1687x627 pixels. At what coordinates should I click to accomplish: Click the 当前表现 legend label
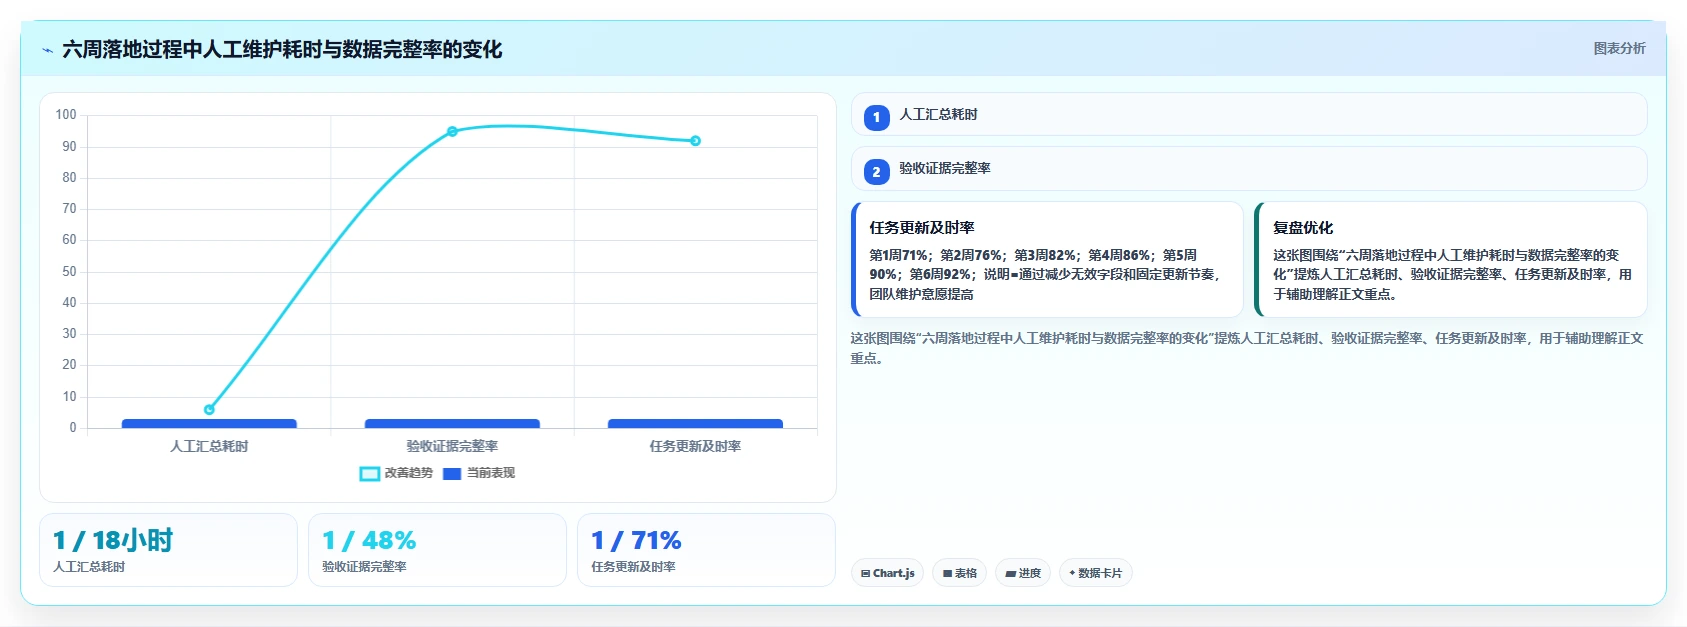pos(491,473)
